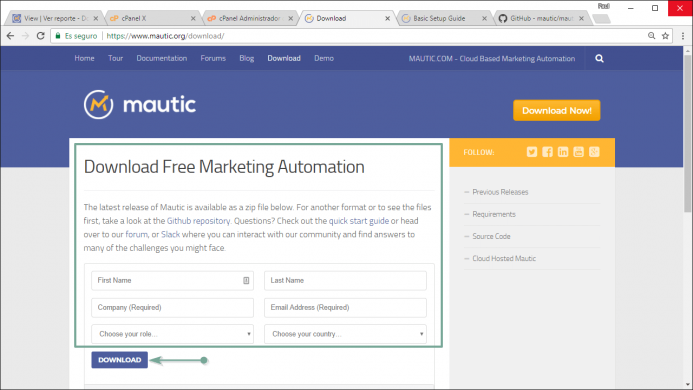Open the Github repository link
The height and width of the screenshot is (390, 693).
click(198, 221)
